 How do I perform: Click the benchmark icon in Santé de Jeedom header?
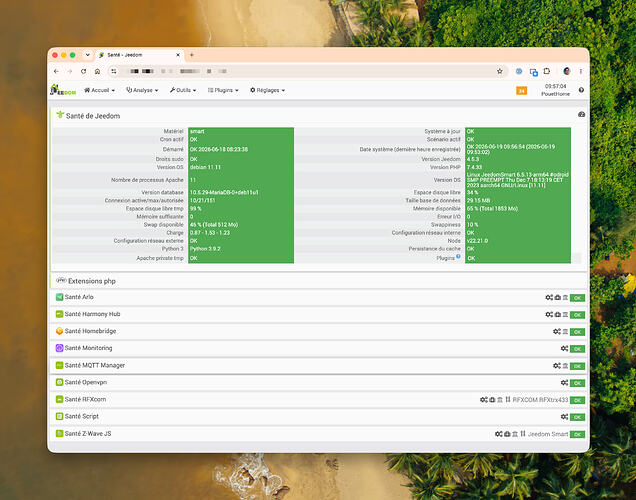pyautogui.click(x=581, y=115)
